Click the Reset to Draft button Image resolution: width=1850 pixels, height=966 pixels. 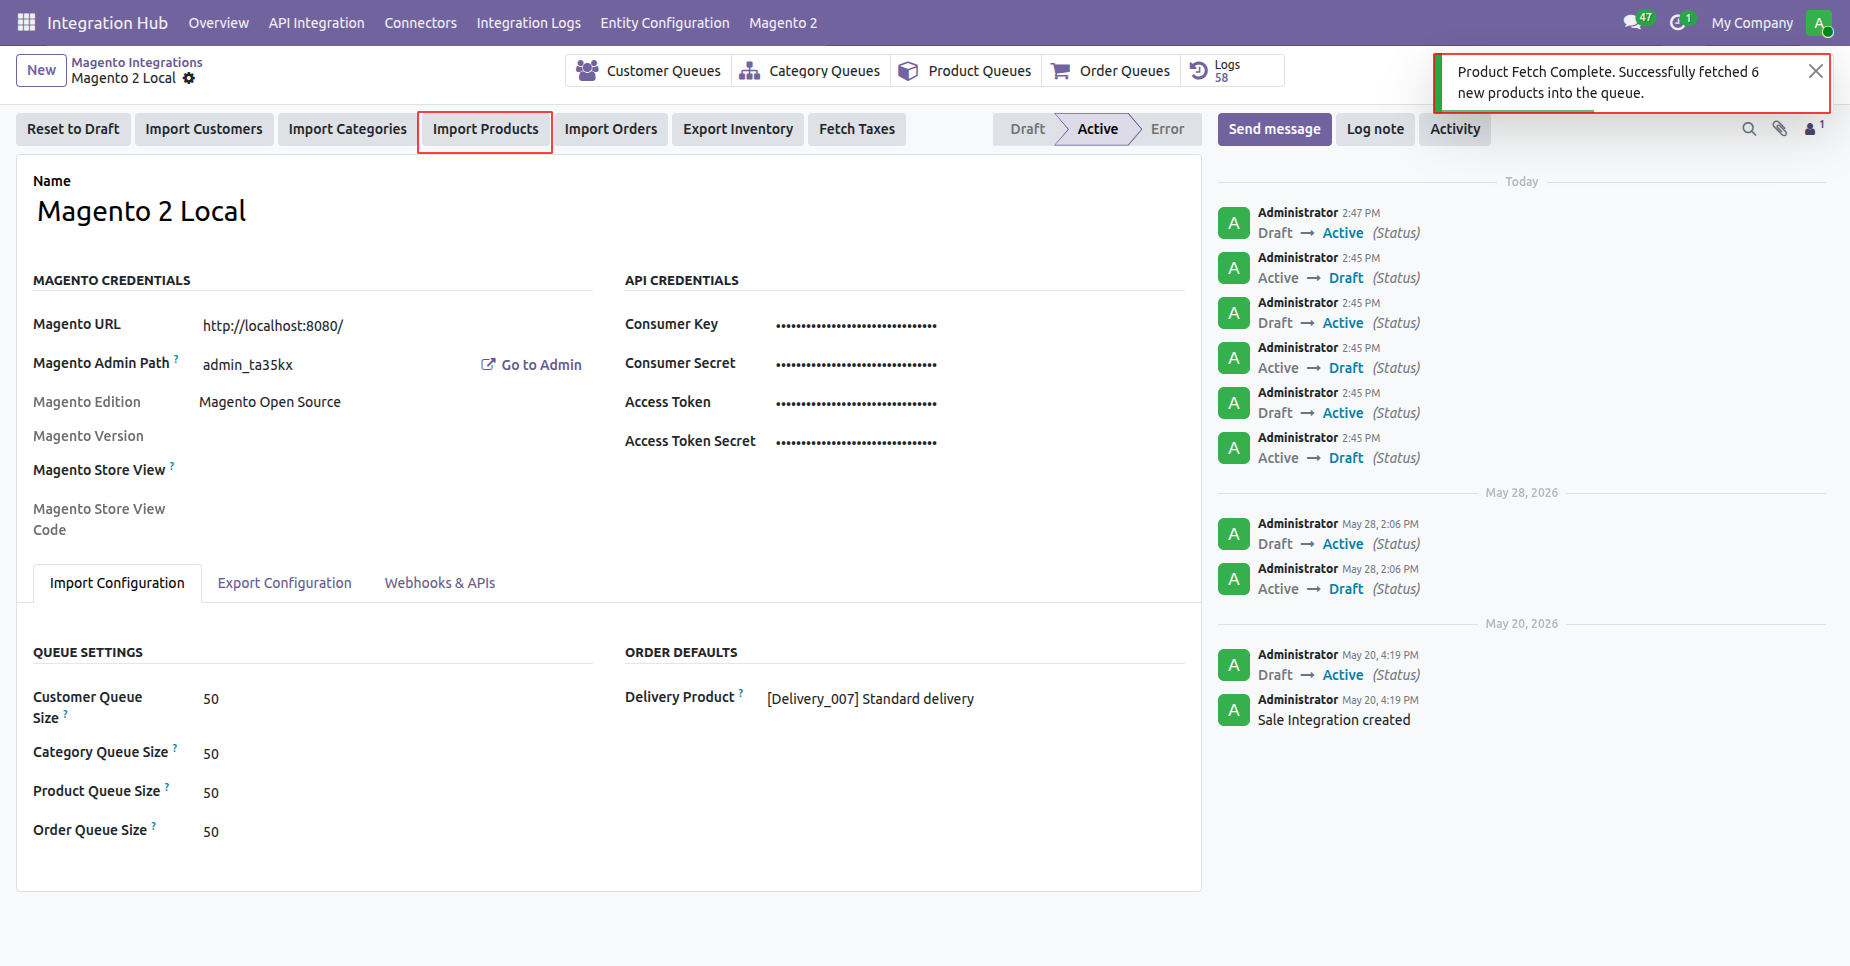click(x=73, y=129)
